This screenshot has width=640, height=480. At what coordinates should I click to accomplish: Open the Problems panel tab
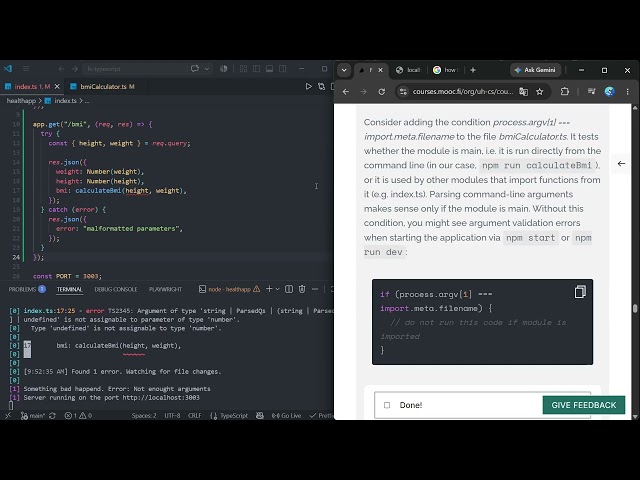(27, 289)
